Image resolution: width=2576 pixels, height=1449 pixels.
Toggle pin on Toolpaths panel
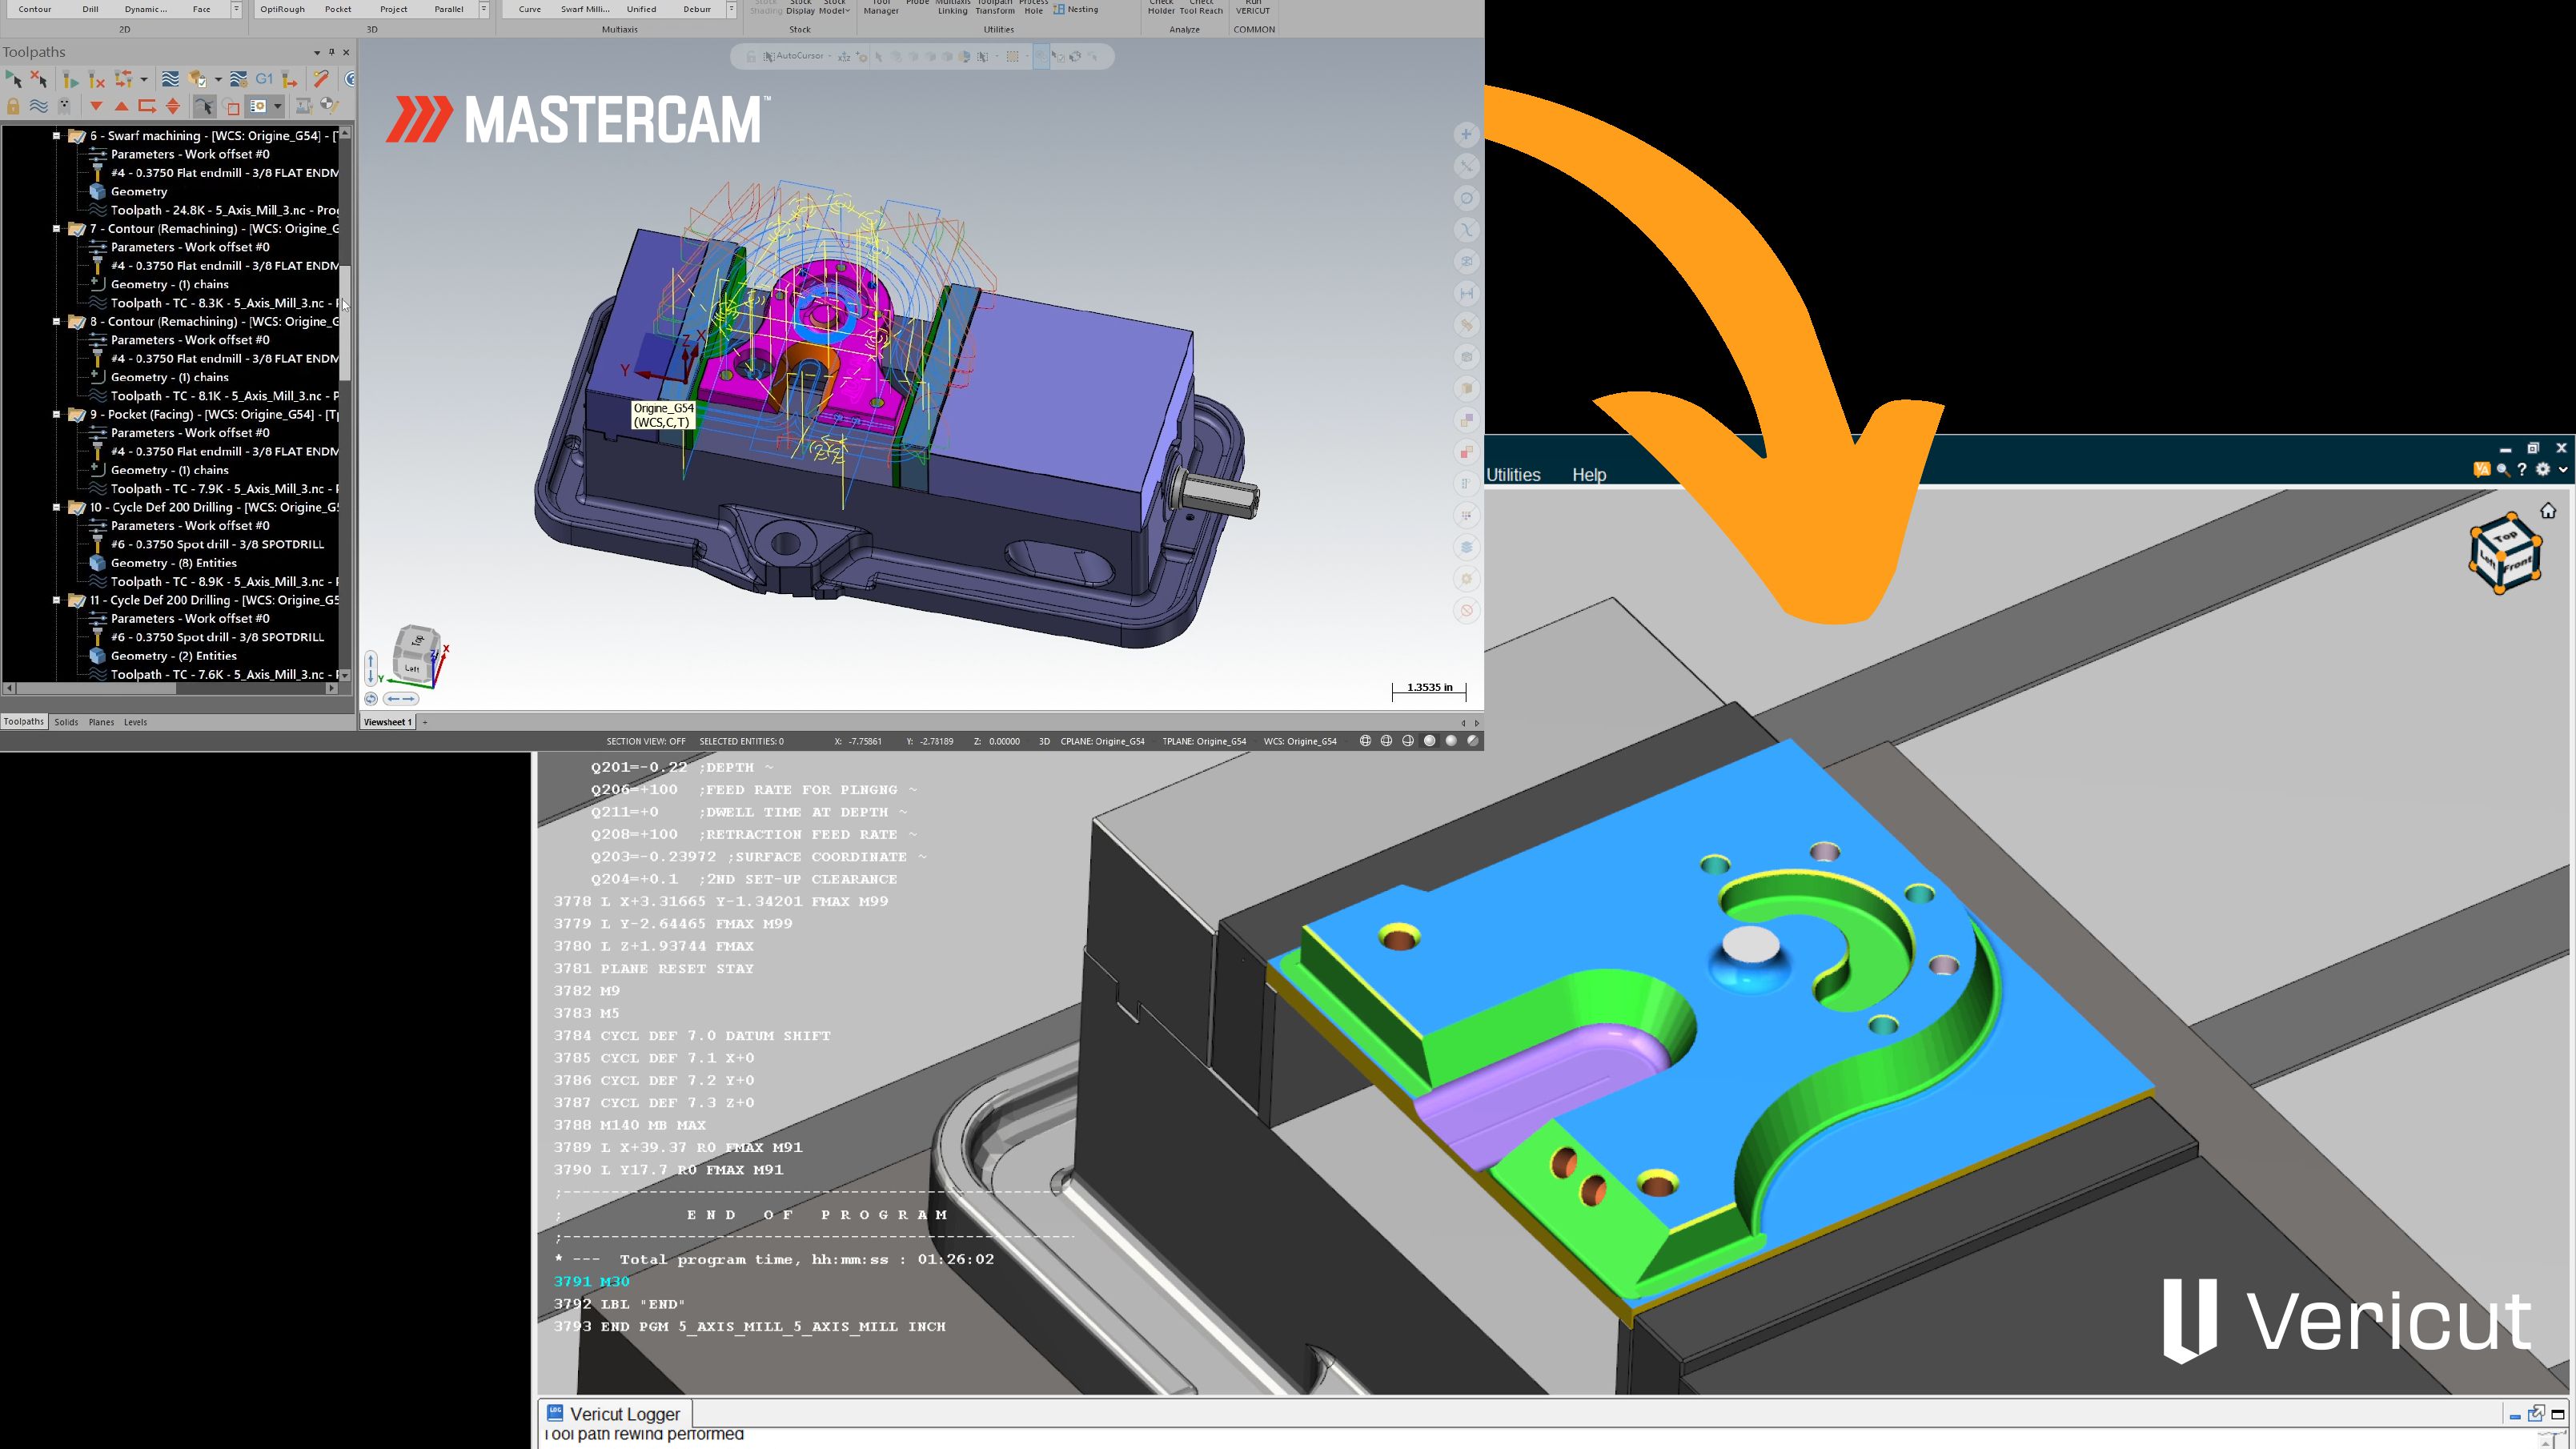[x=332, y=52]
